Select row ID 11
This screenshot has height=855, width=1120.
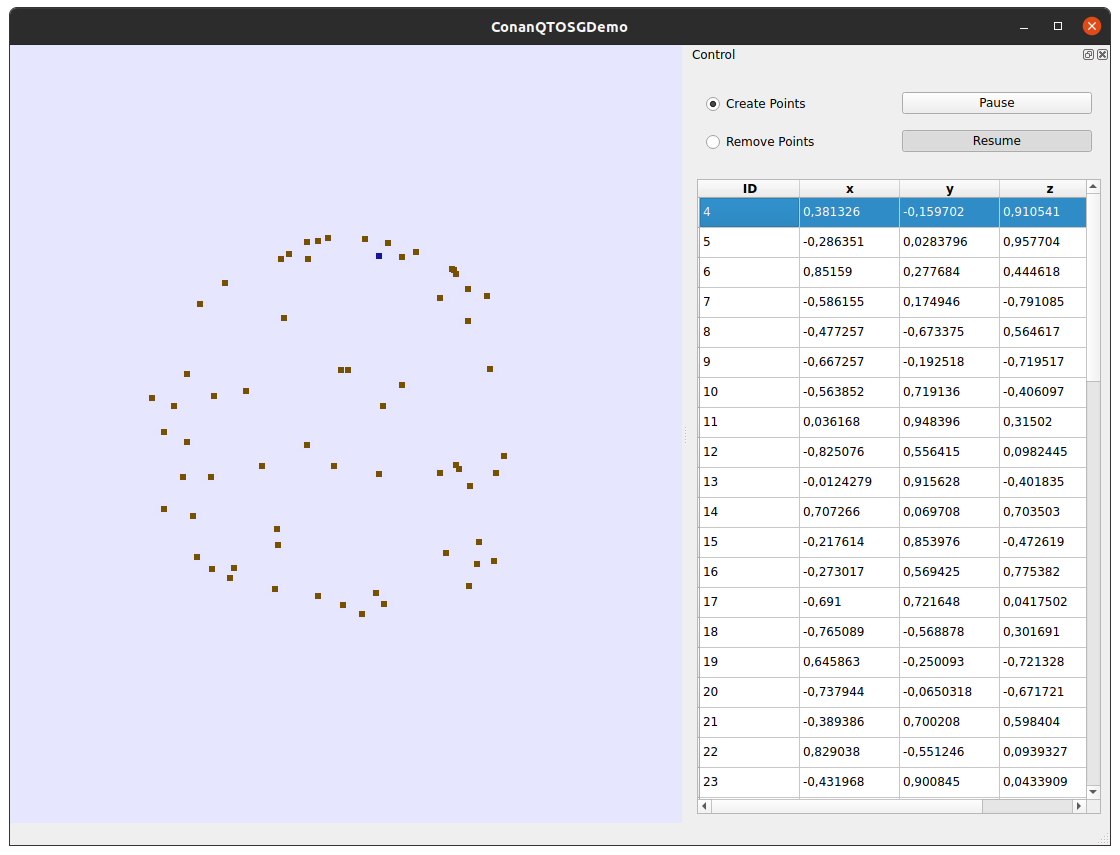(x=749, y=422)
